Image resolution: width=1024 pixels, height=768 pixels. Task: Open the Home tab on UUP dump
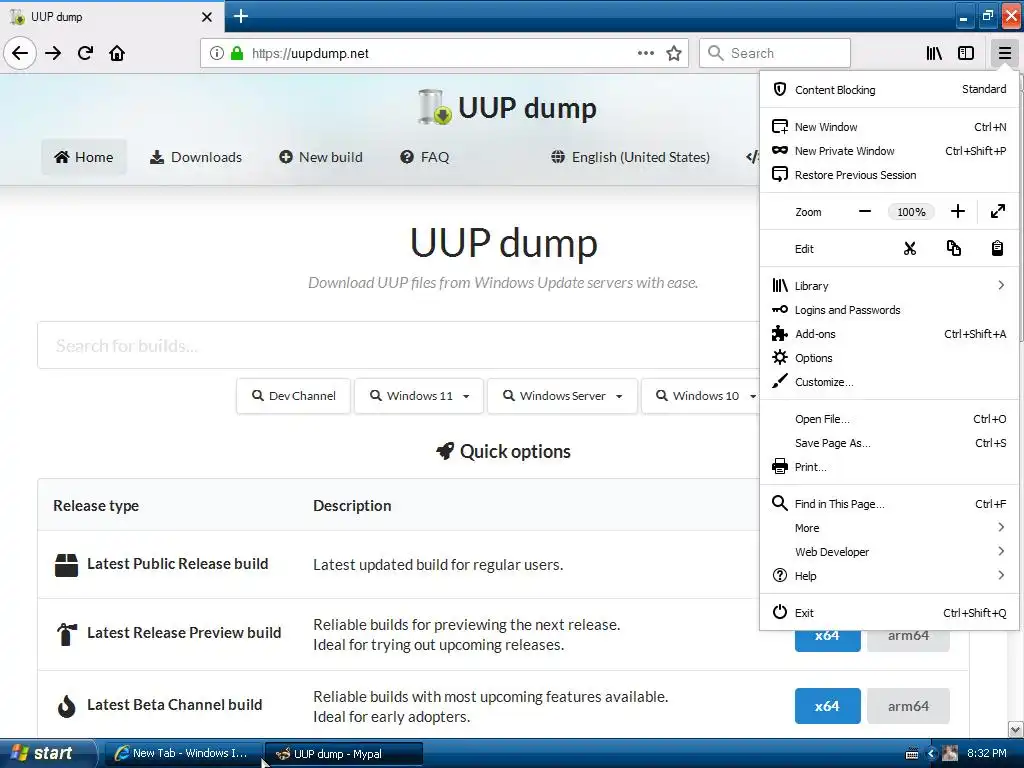pyautogui.click(x=84, y=157)
